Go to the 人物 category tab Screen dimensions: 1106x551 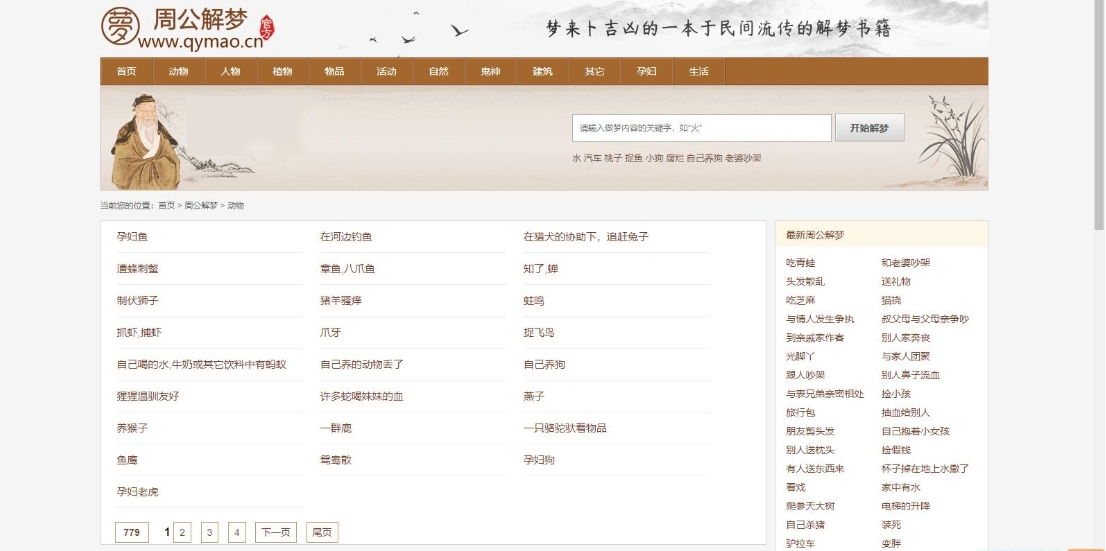coord(231,71)
